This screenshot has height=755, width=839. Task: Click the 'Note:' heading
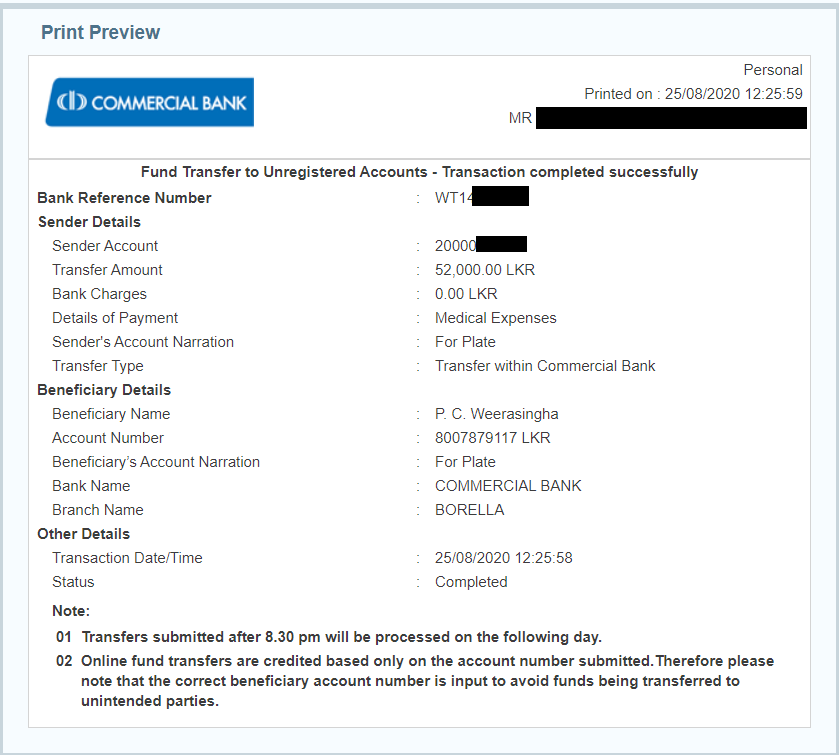(x=71, y=611)
